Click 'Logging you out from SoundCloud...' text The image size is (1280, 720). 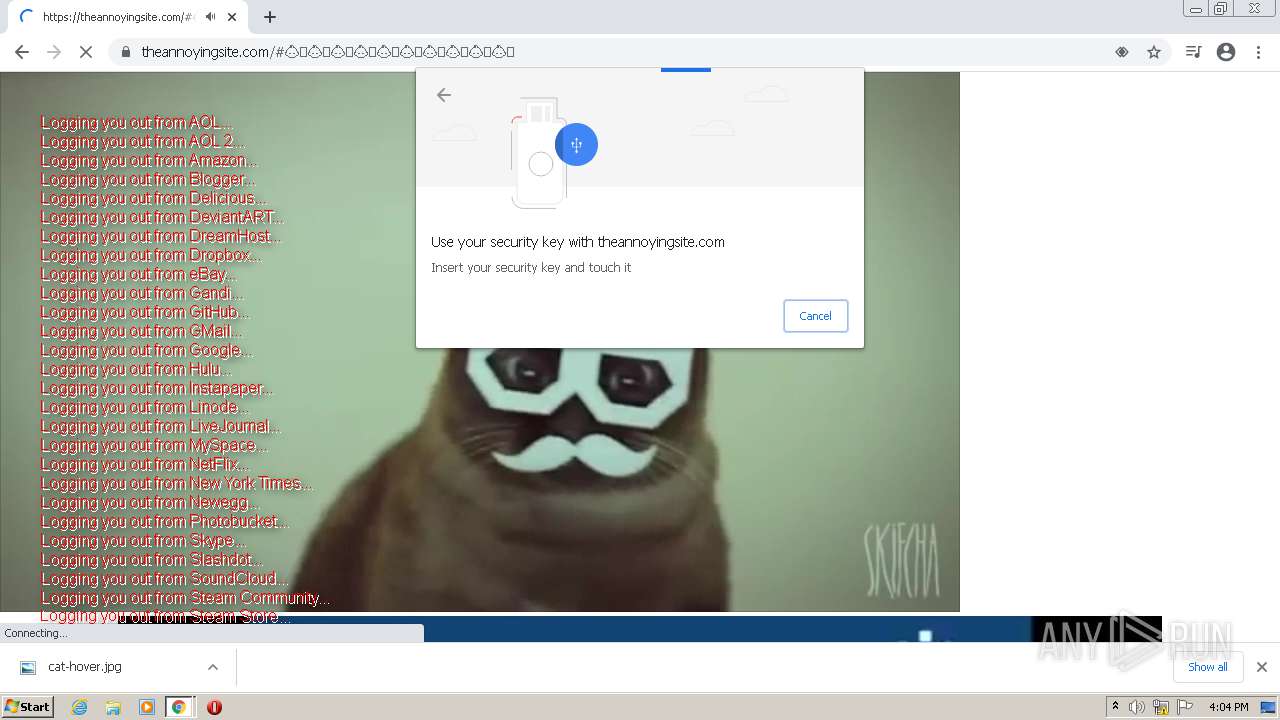click(165, 578)
